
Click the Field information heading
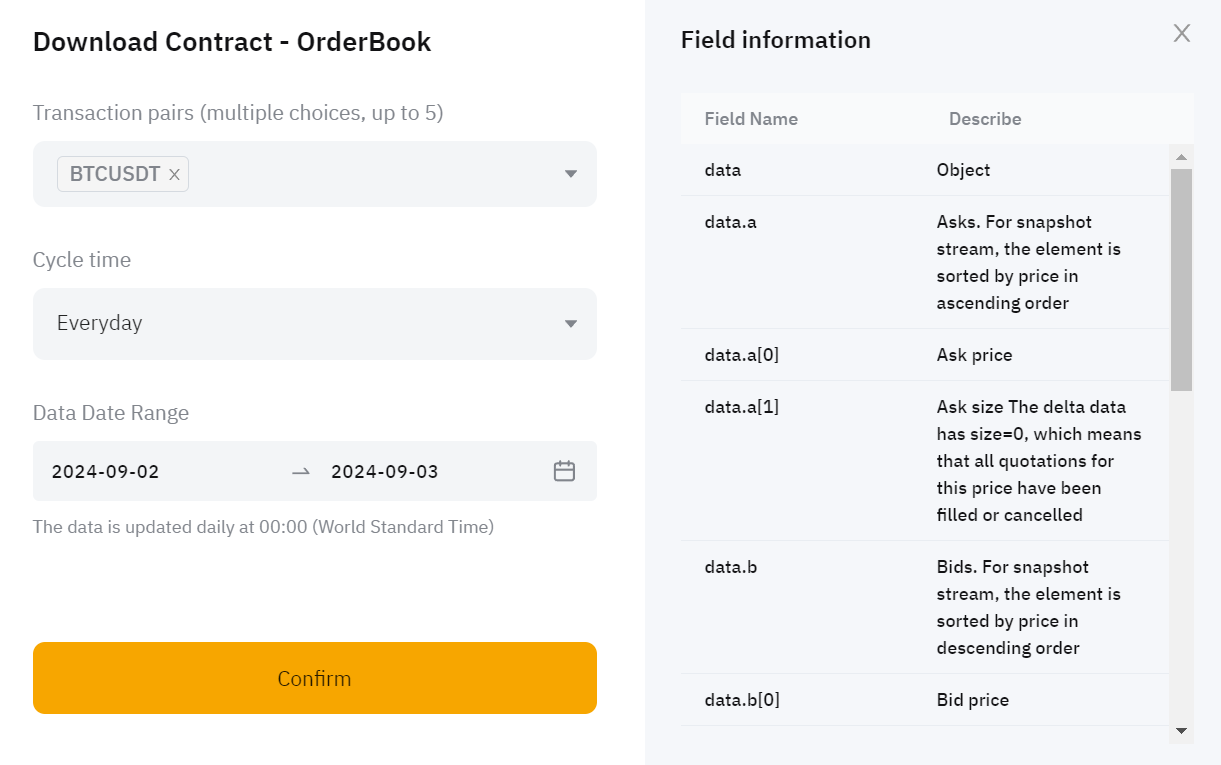point(776,40)
